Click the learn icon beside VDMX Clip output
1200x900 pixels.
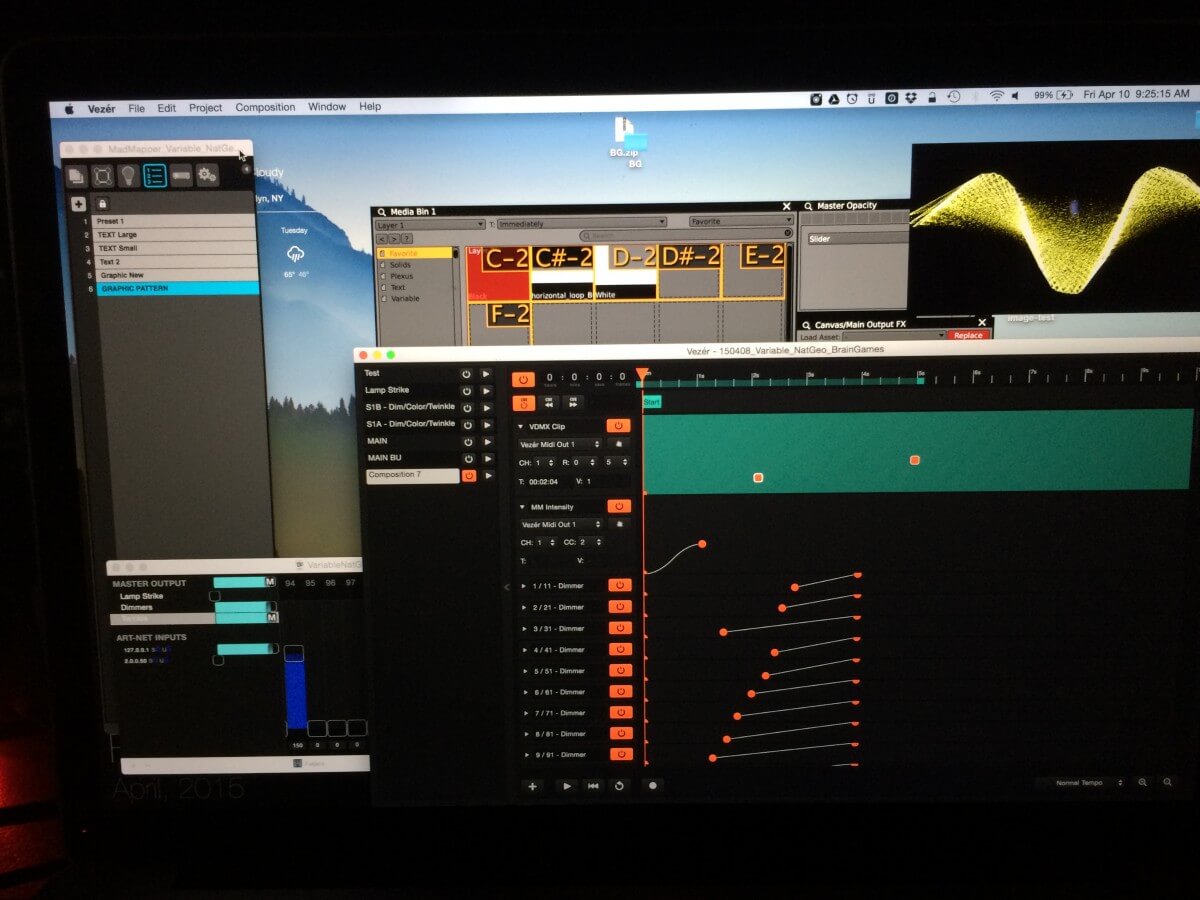tap(618, 444)
